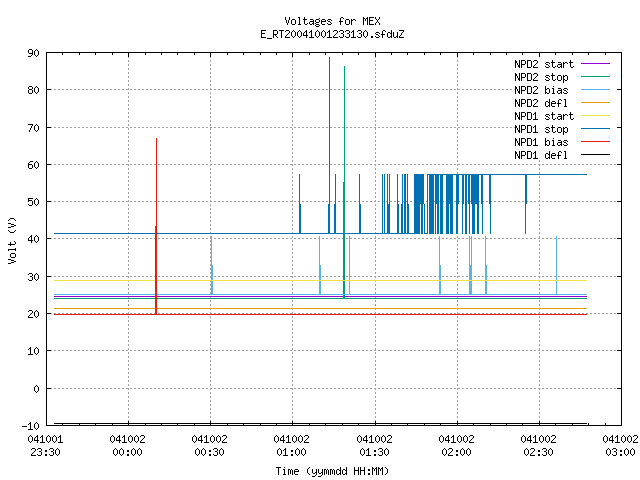Click the y-axis tick label 60
Screen dimensions: 640x480
pos(33,165)
